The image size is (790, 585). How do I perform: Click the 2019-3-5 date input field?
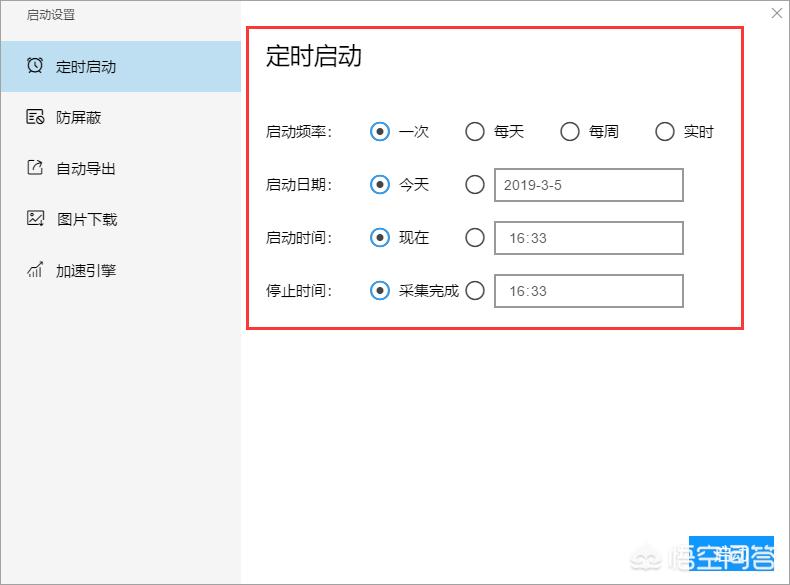(x=588, y=185)
